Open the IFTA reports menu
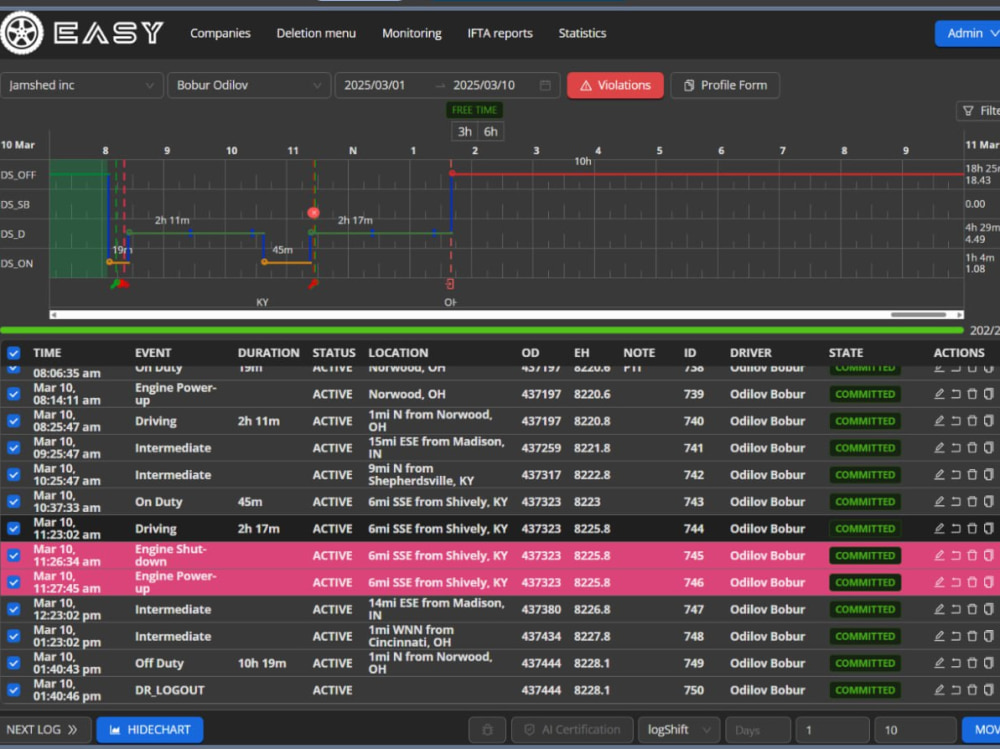This screenshot has width=1000, height=749. tap(500, 33)
